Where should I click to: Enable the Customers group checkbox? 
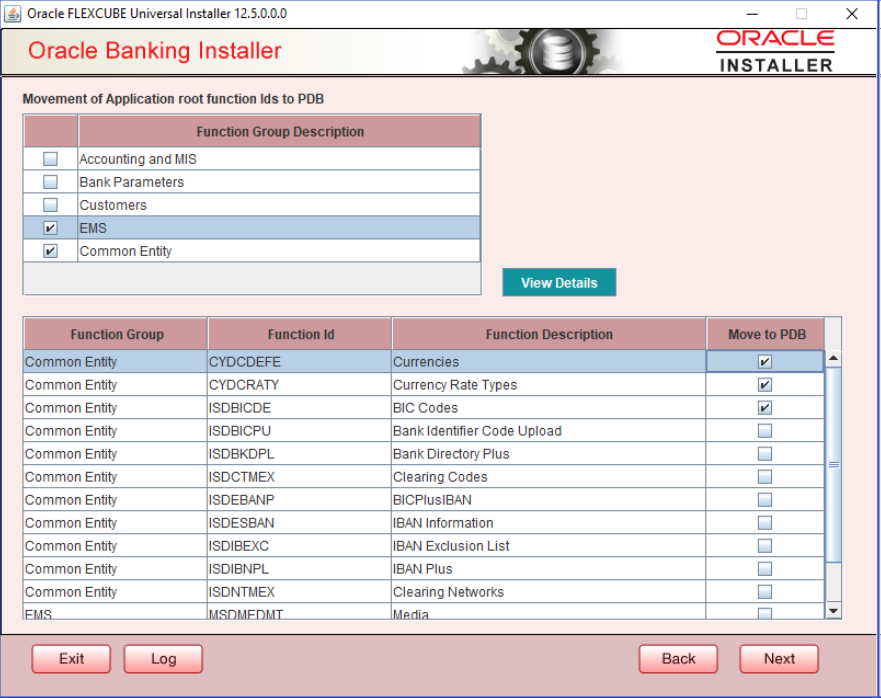pos(51,205)
